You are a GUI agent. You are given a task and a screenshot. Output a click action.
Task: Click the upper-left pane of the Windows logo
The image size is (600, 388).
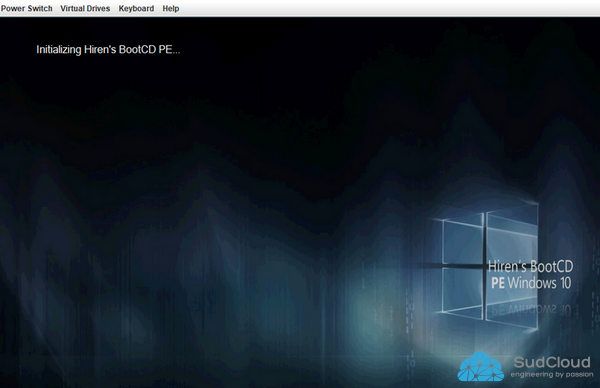pos(462,240)
